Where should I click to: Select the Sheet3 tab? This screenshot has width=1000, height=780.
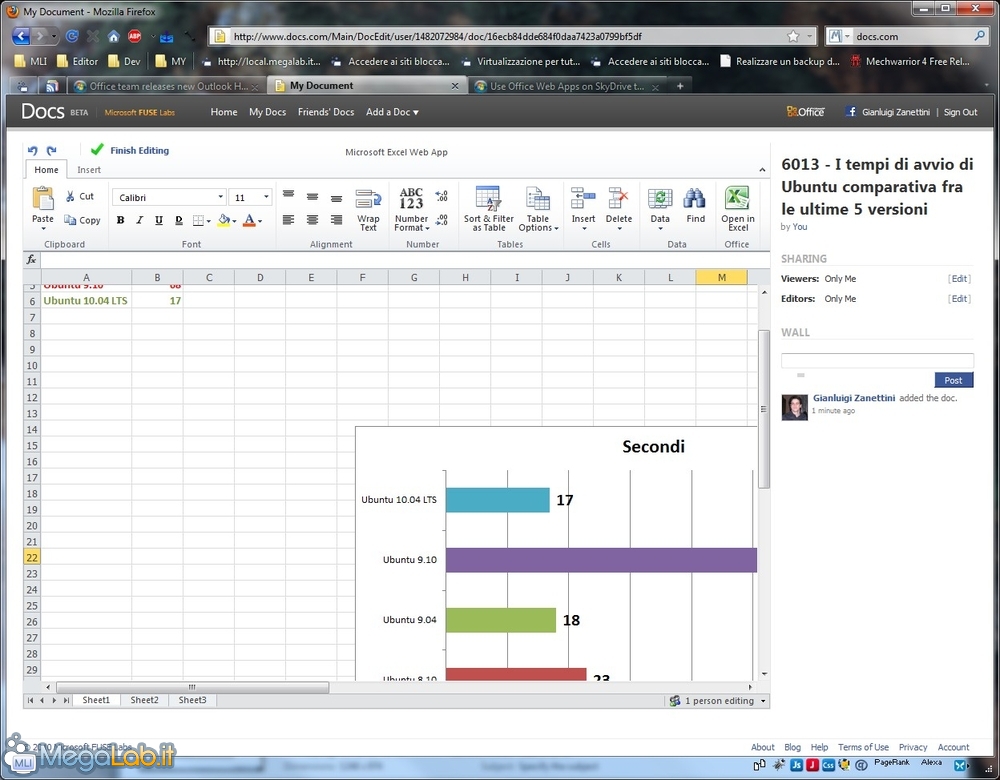pos(192,700)
